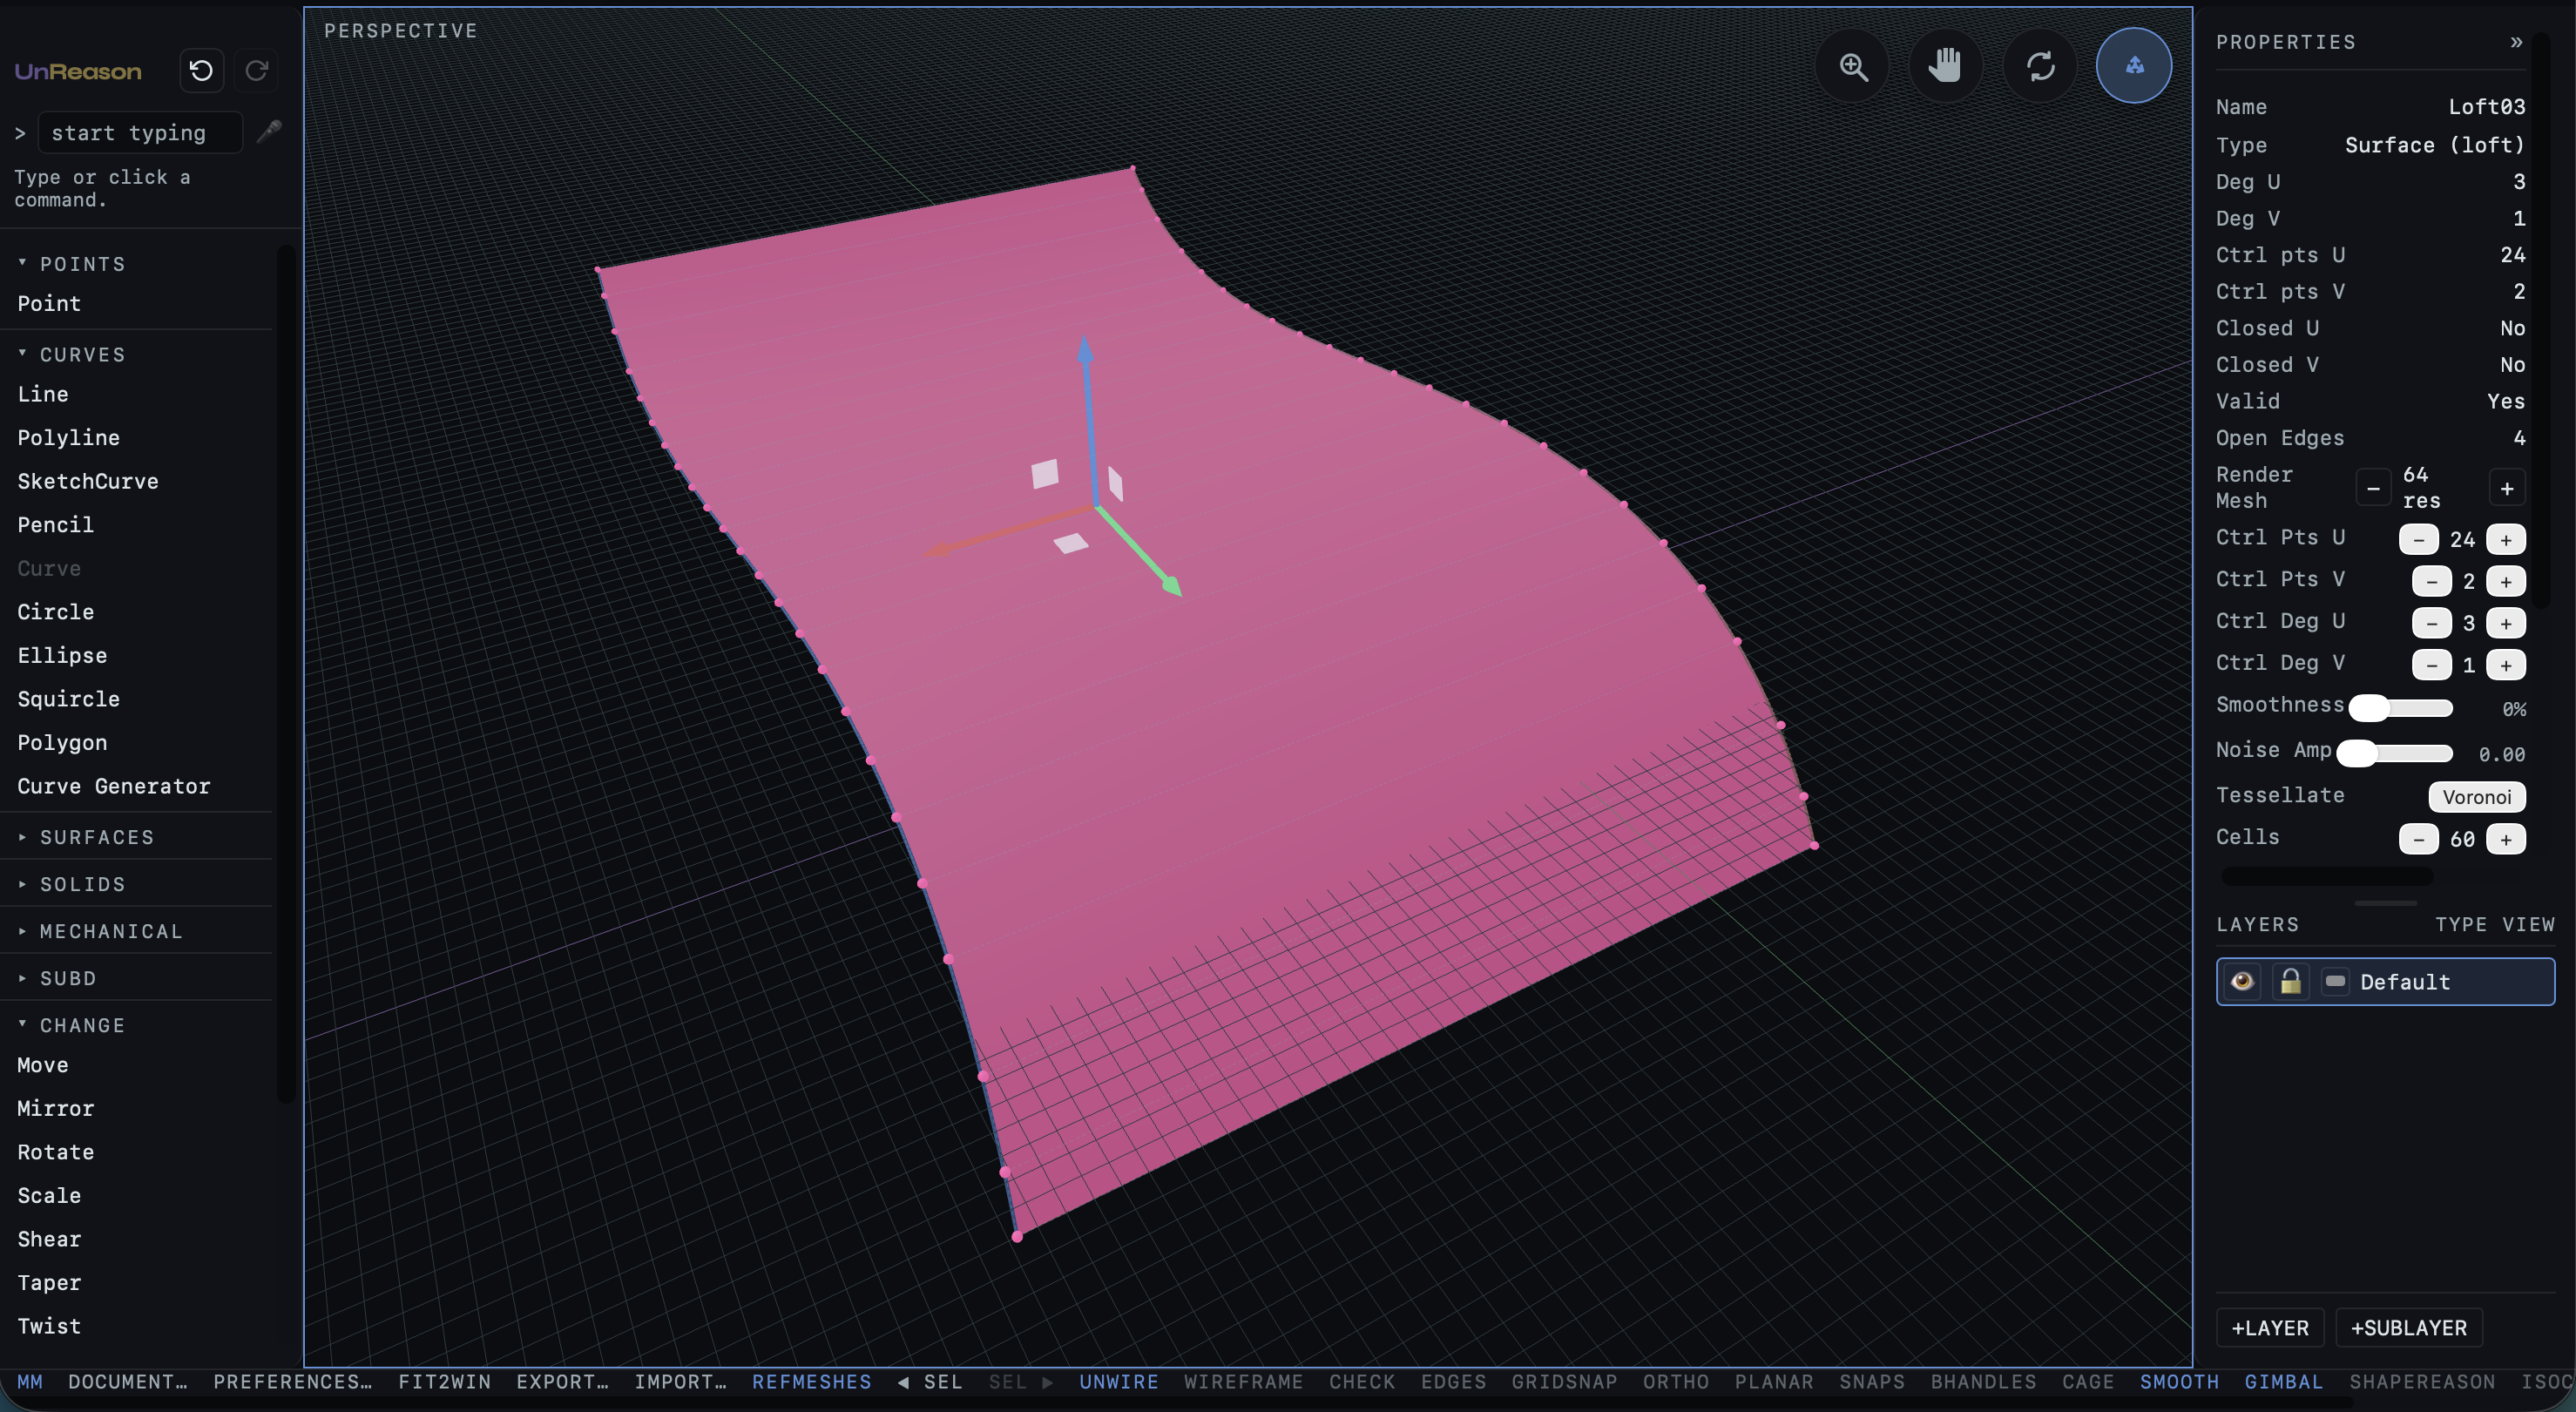Decrease Ctrl Deg V value
The width and height of the screenshot is (2576, 1412).
point(2432,665)
